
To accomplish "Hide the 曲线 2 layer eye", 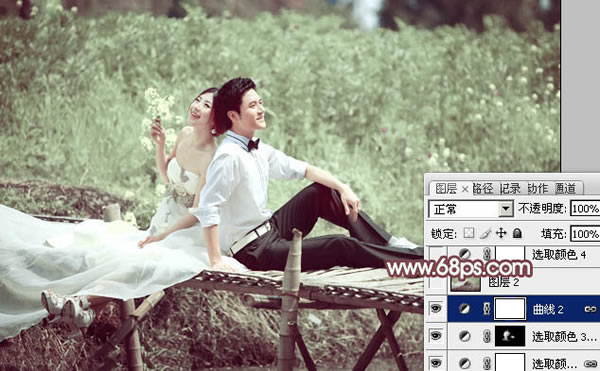I will (436, 308).
